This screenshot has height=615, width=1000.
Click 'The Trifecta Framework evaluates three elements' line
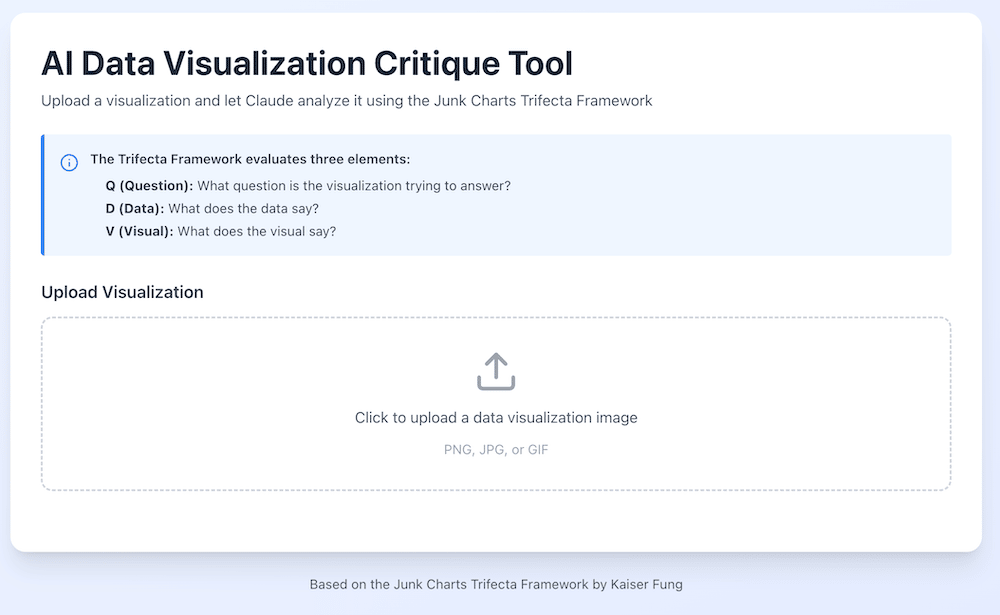pos(250,159)
